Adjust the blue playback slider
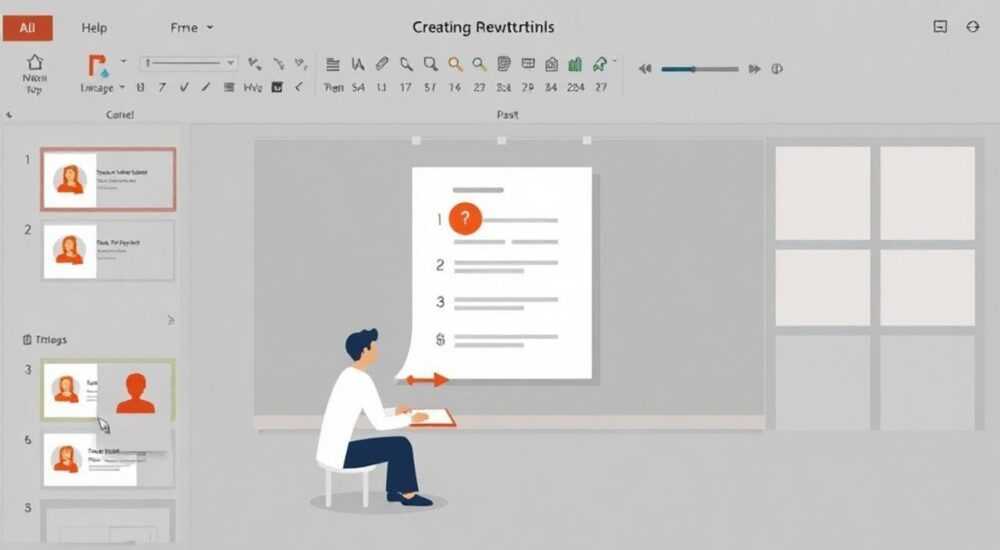Image resolution: width=1000 pixels, height=550 pixels. pos(700,69)
